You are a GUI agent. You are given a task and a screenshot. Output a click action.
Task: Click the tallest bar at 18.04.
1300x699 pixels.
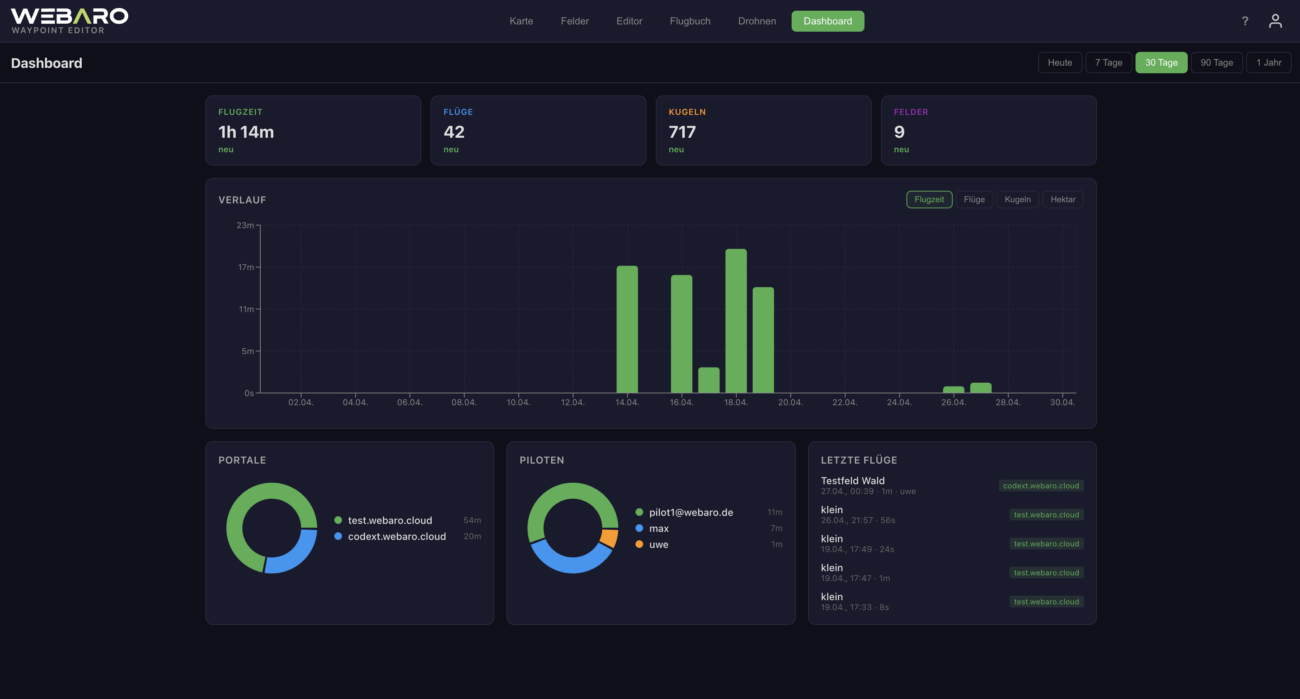point(736,321)
